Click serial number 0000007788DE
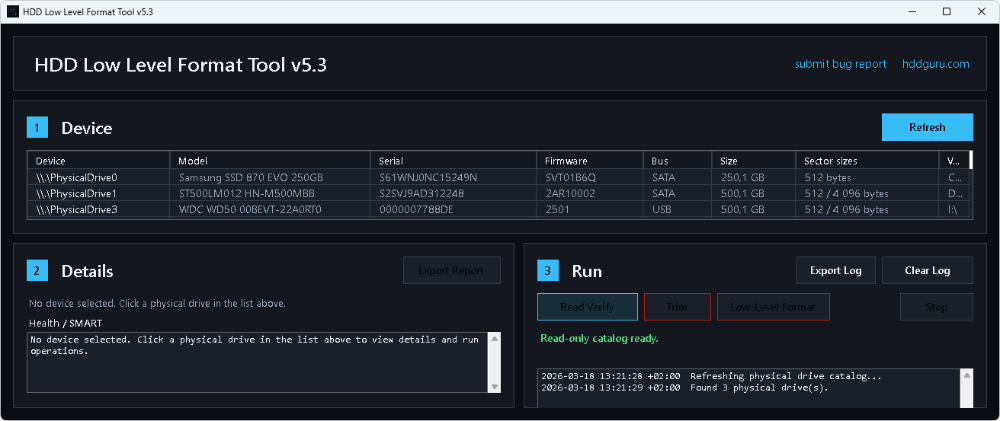This screenshot has height=421, width=1000. click(x=416, y=209)
